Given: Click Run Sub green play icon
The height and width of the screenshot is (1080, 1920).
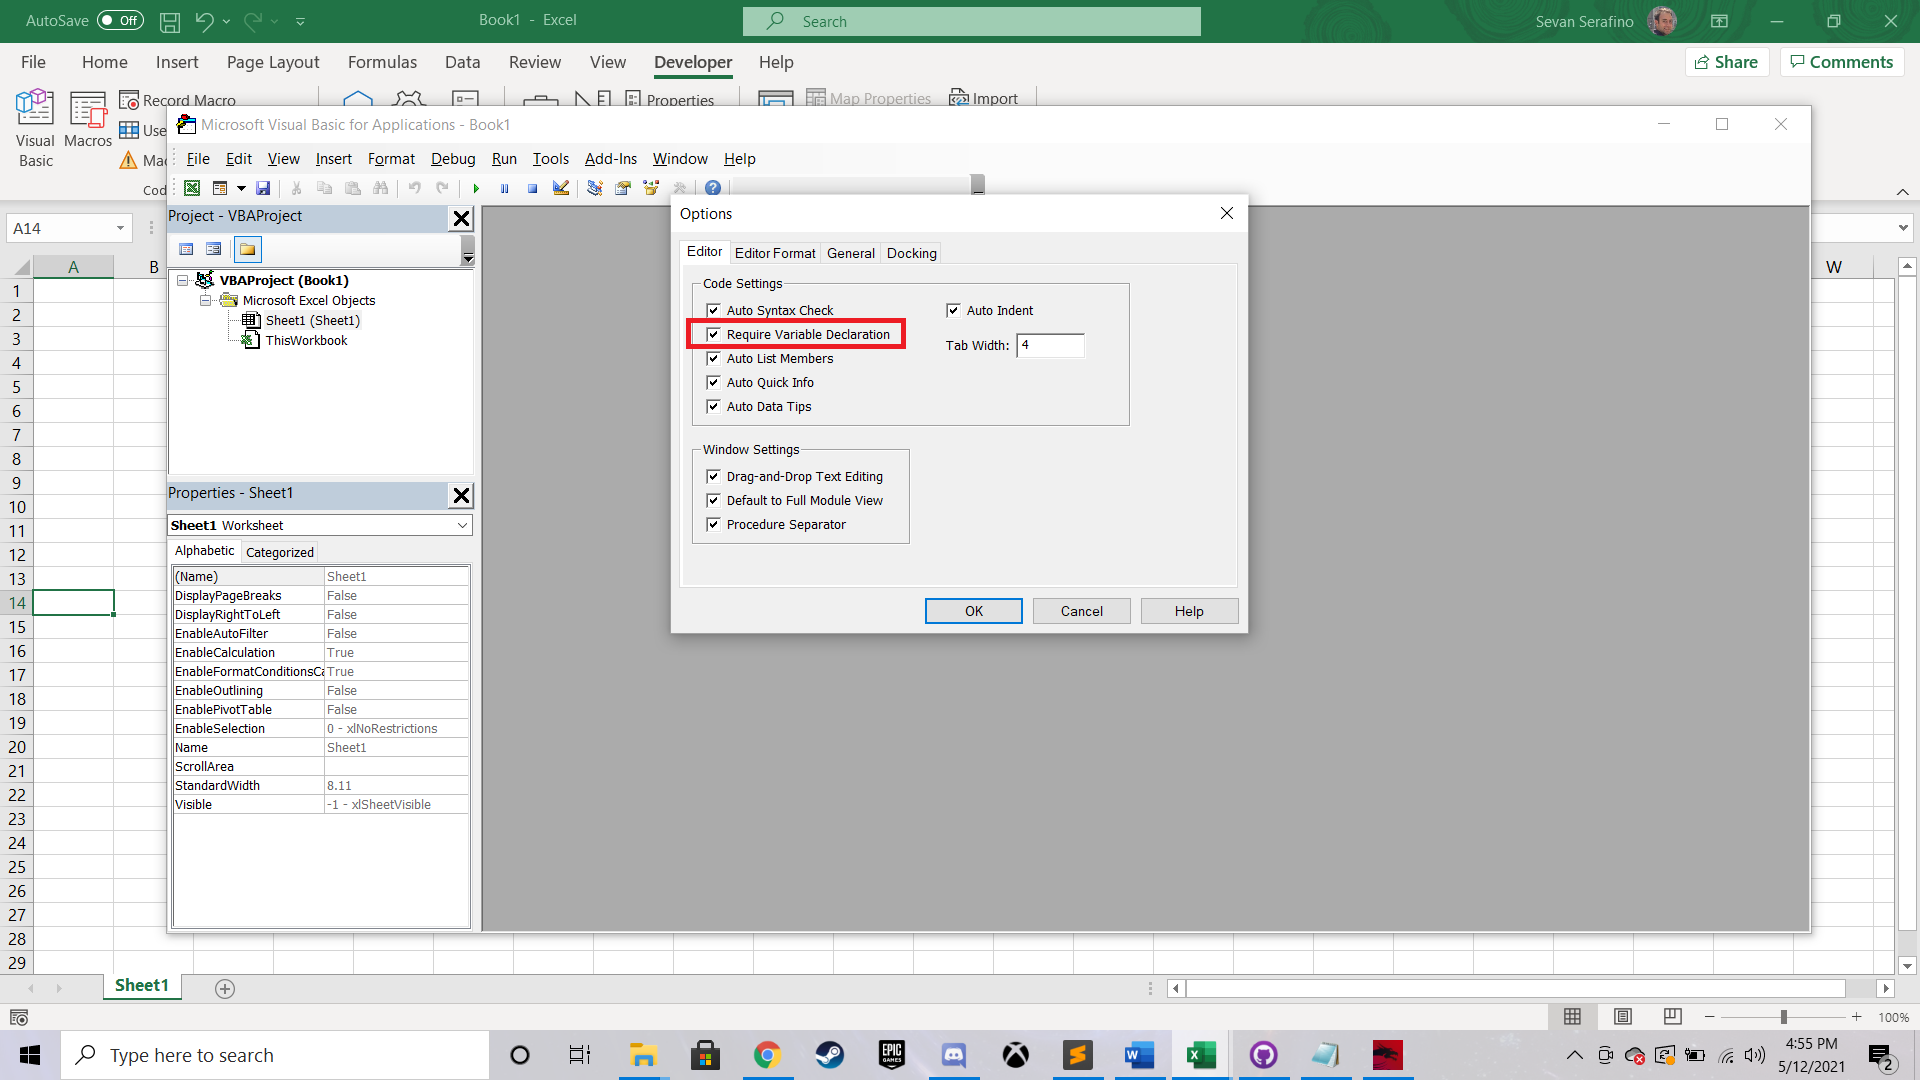Looking at the screenshot, I should (x=476, y=188).
